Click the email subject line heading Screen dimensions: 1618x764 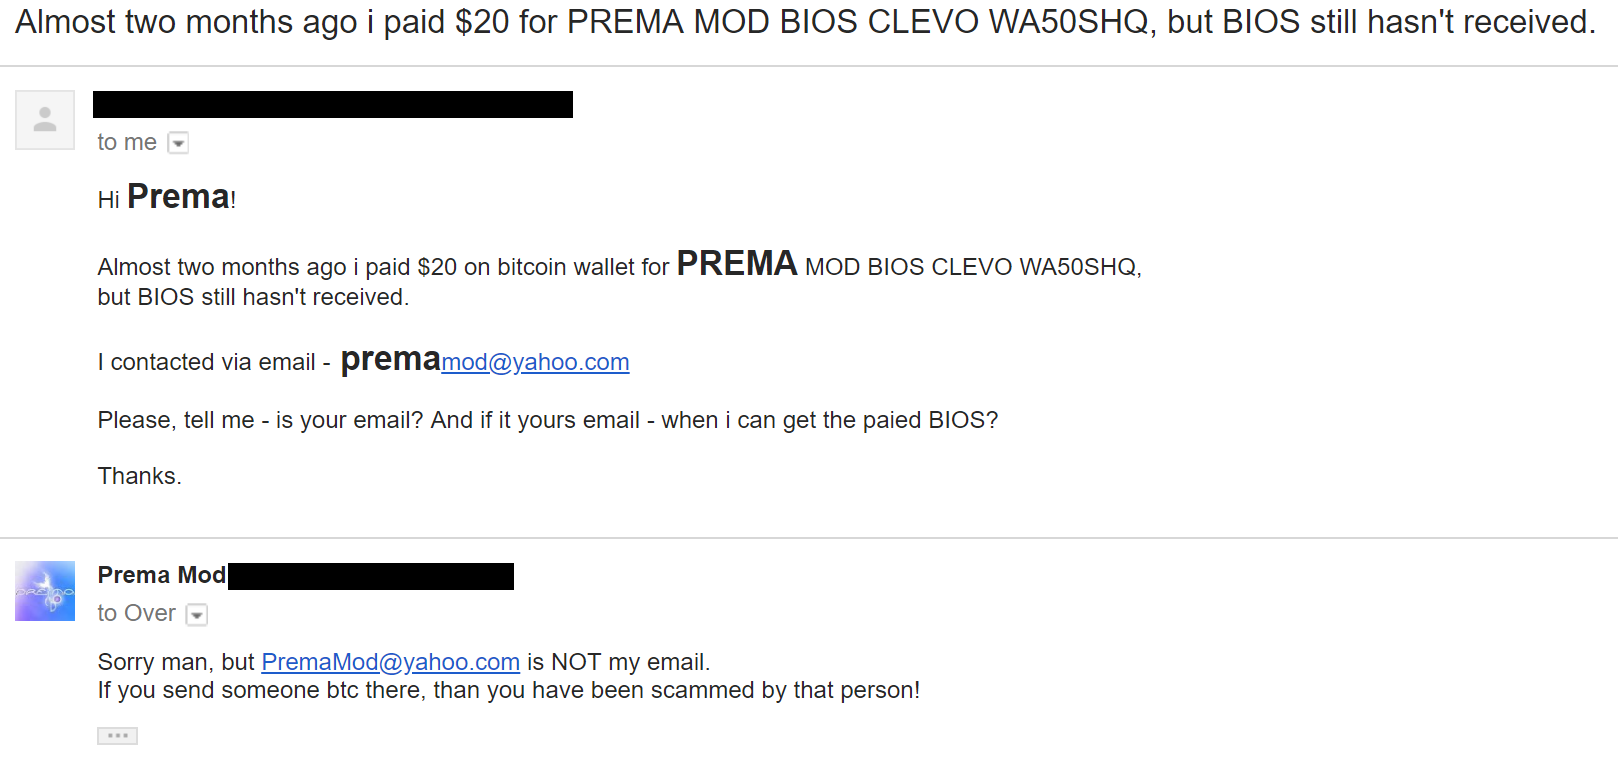click(x=805, y=22)
